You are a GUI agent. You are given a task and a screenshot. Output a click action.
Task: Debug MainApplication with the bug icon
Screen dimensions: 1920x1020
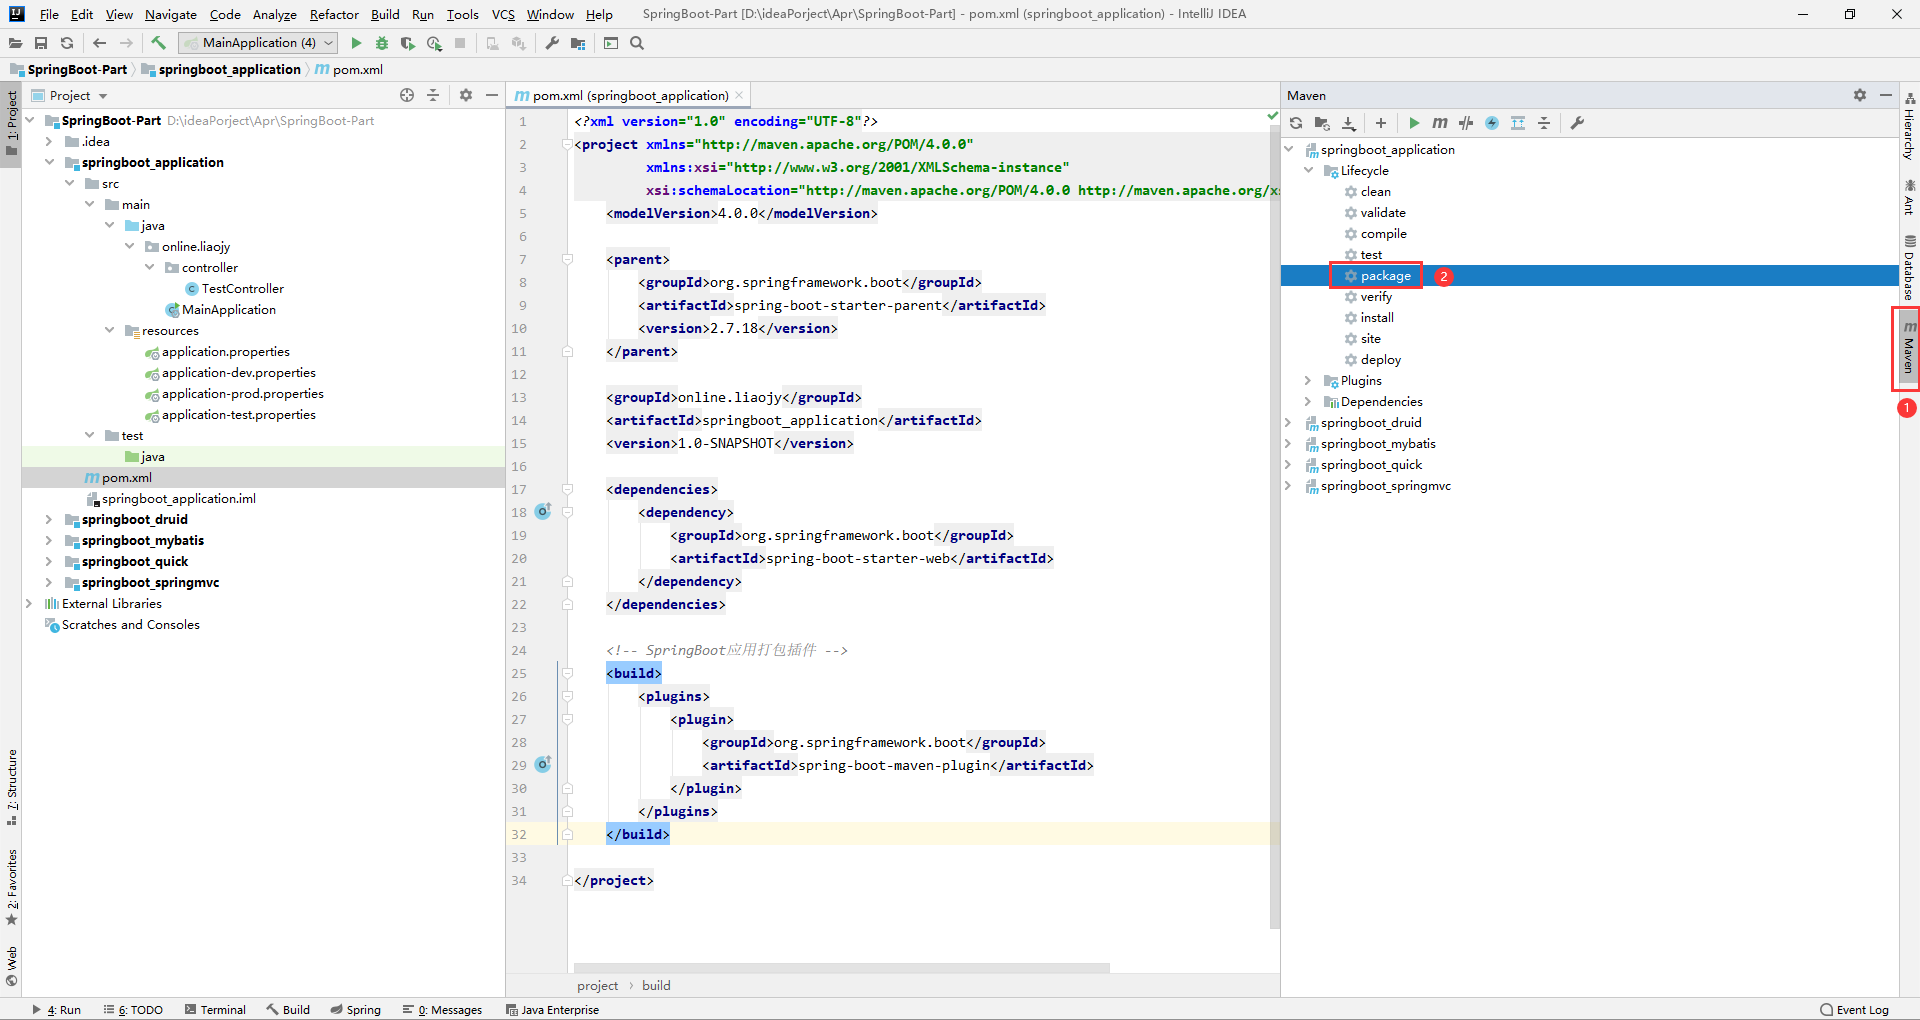click(x=382, y=43)
